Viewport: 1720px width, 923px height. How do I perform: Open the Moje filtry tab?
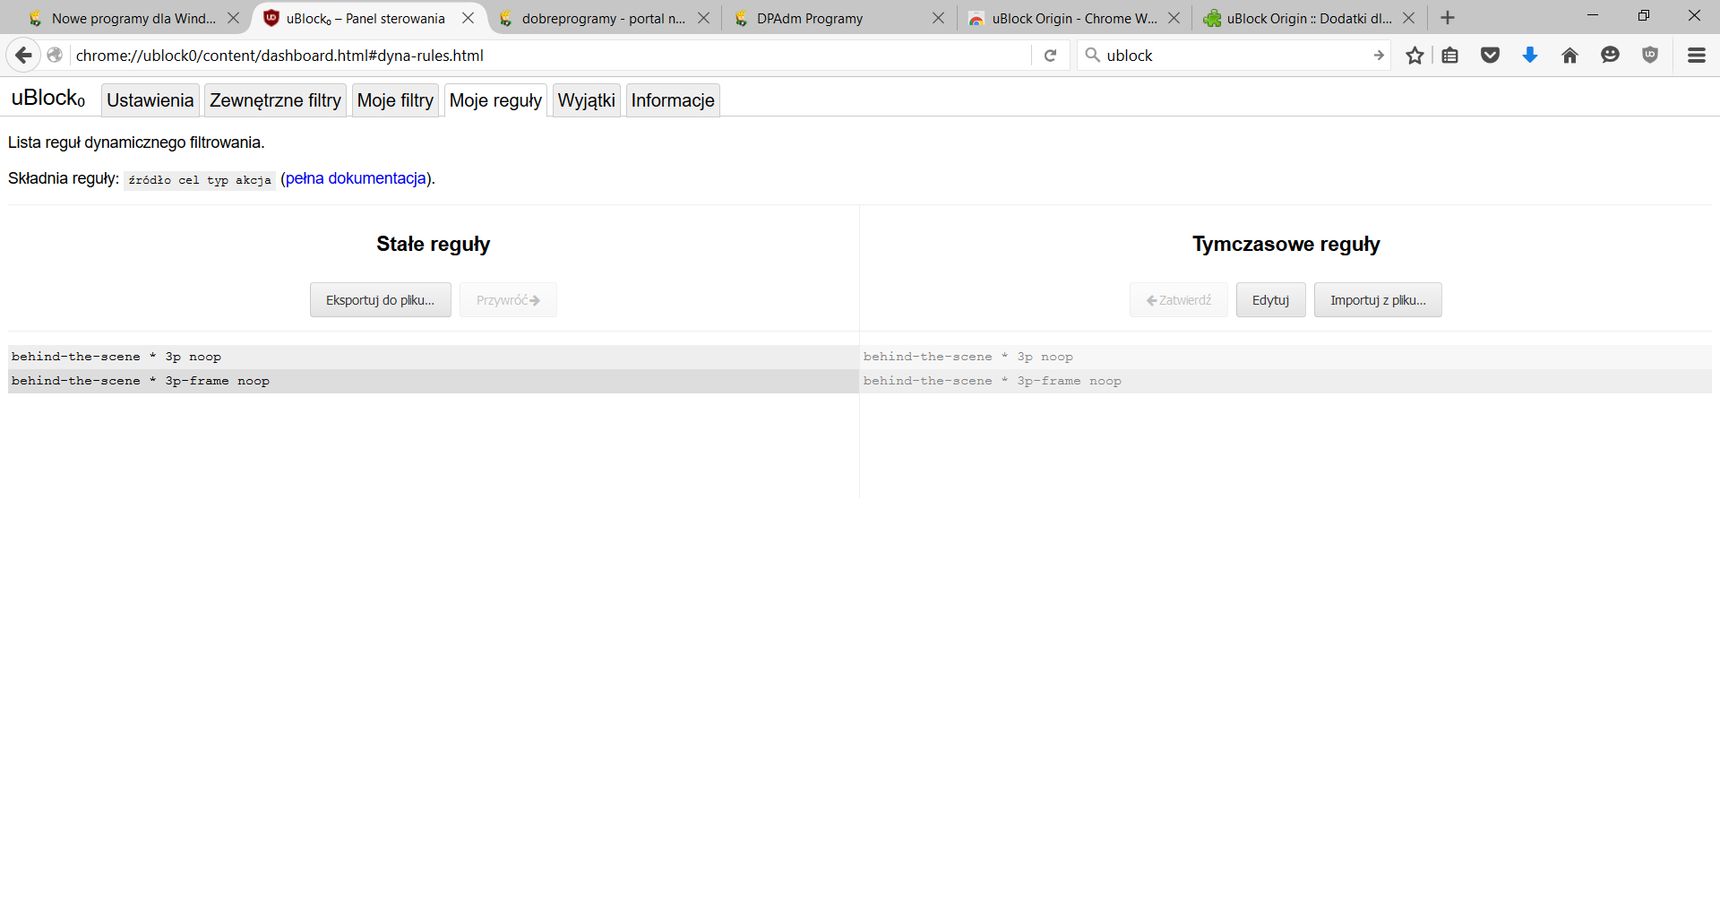(395, 100)
